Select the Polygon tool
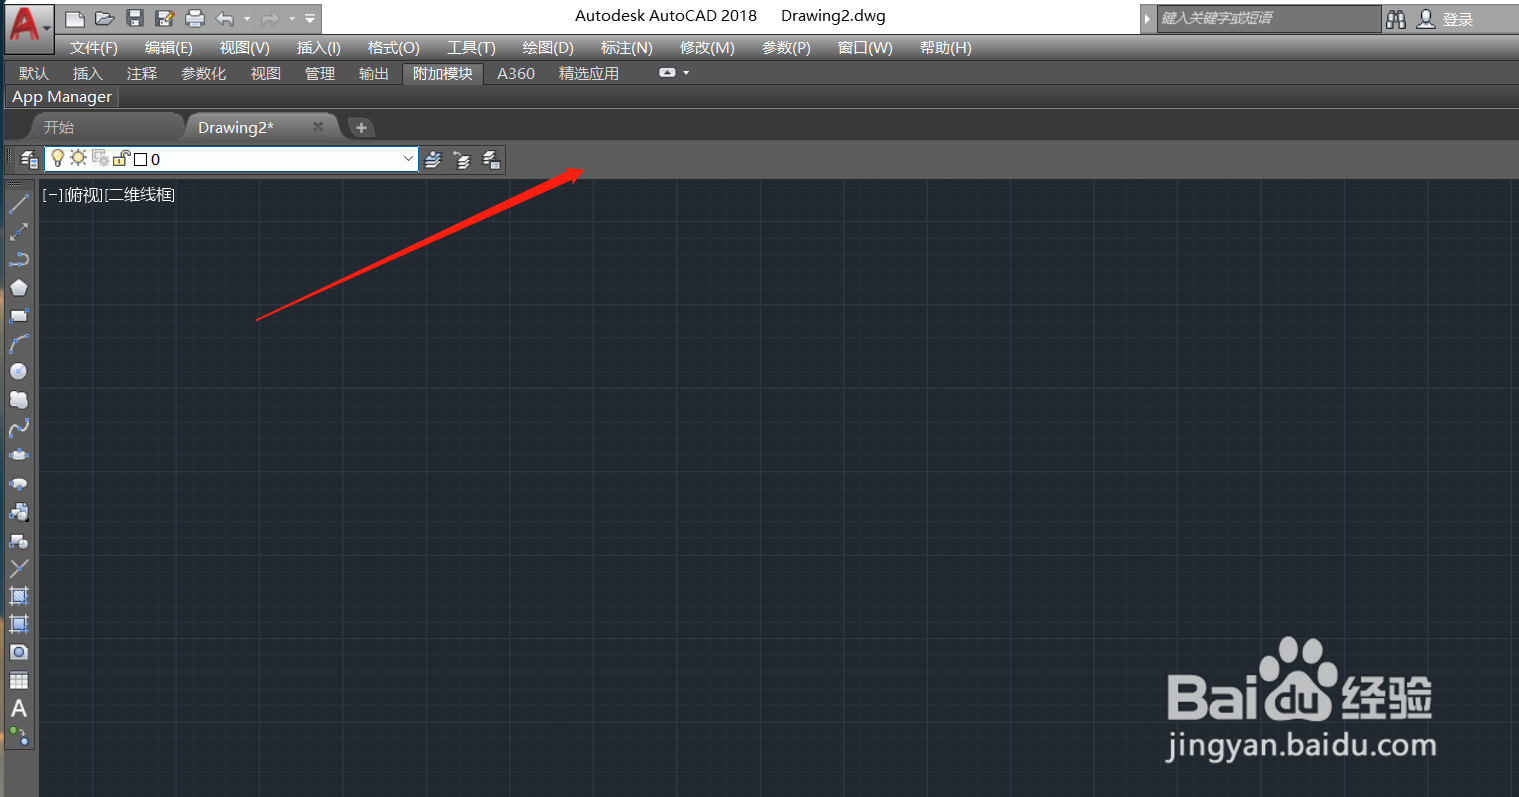1519x797 pixels. click(18, 288)
